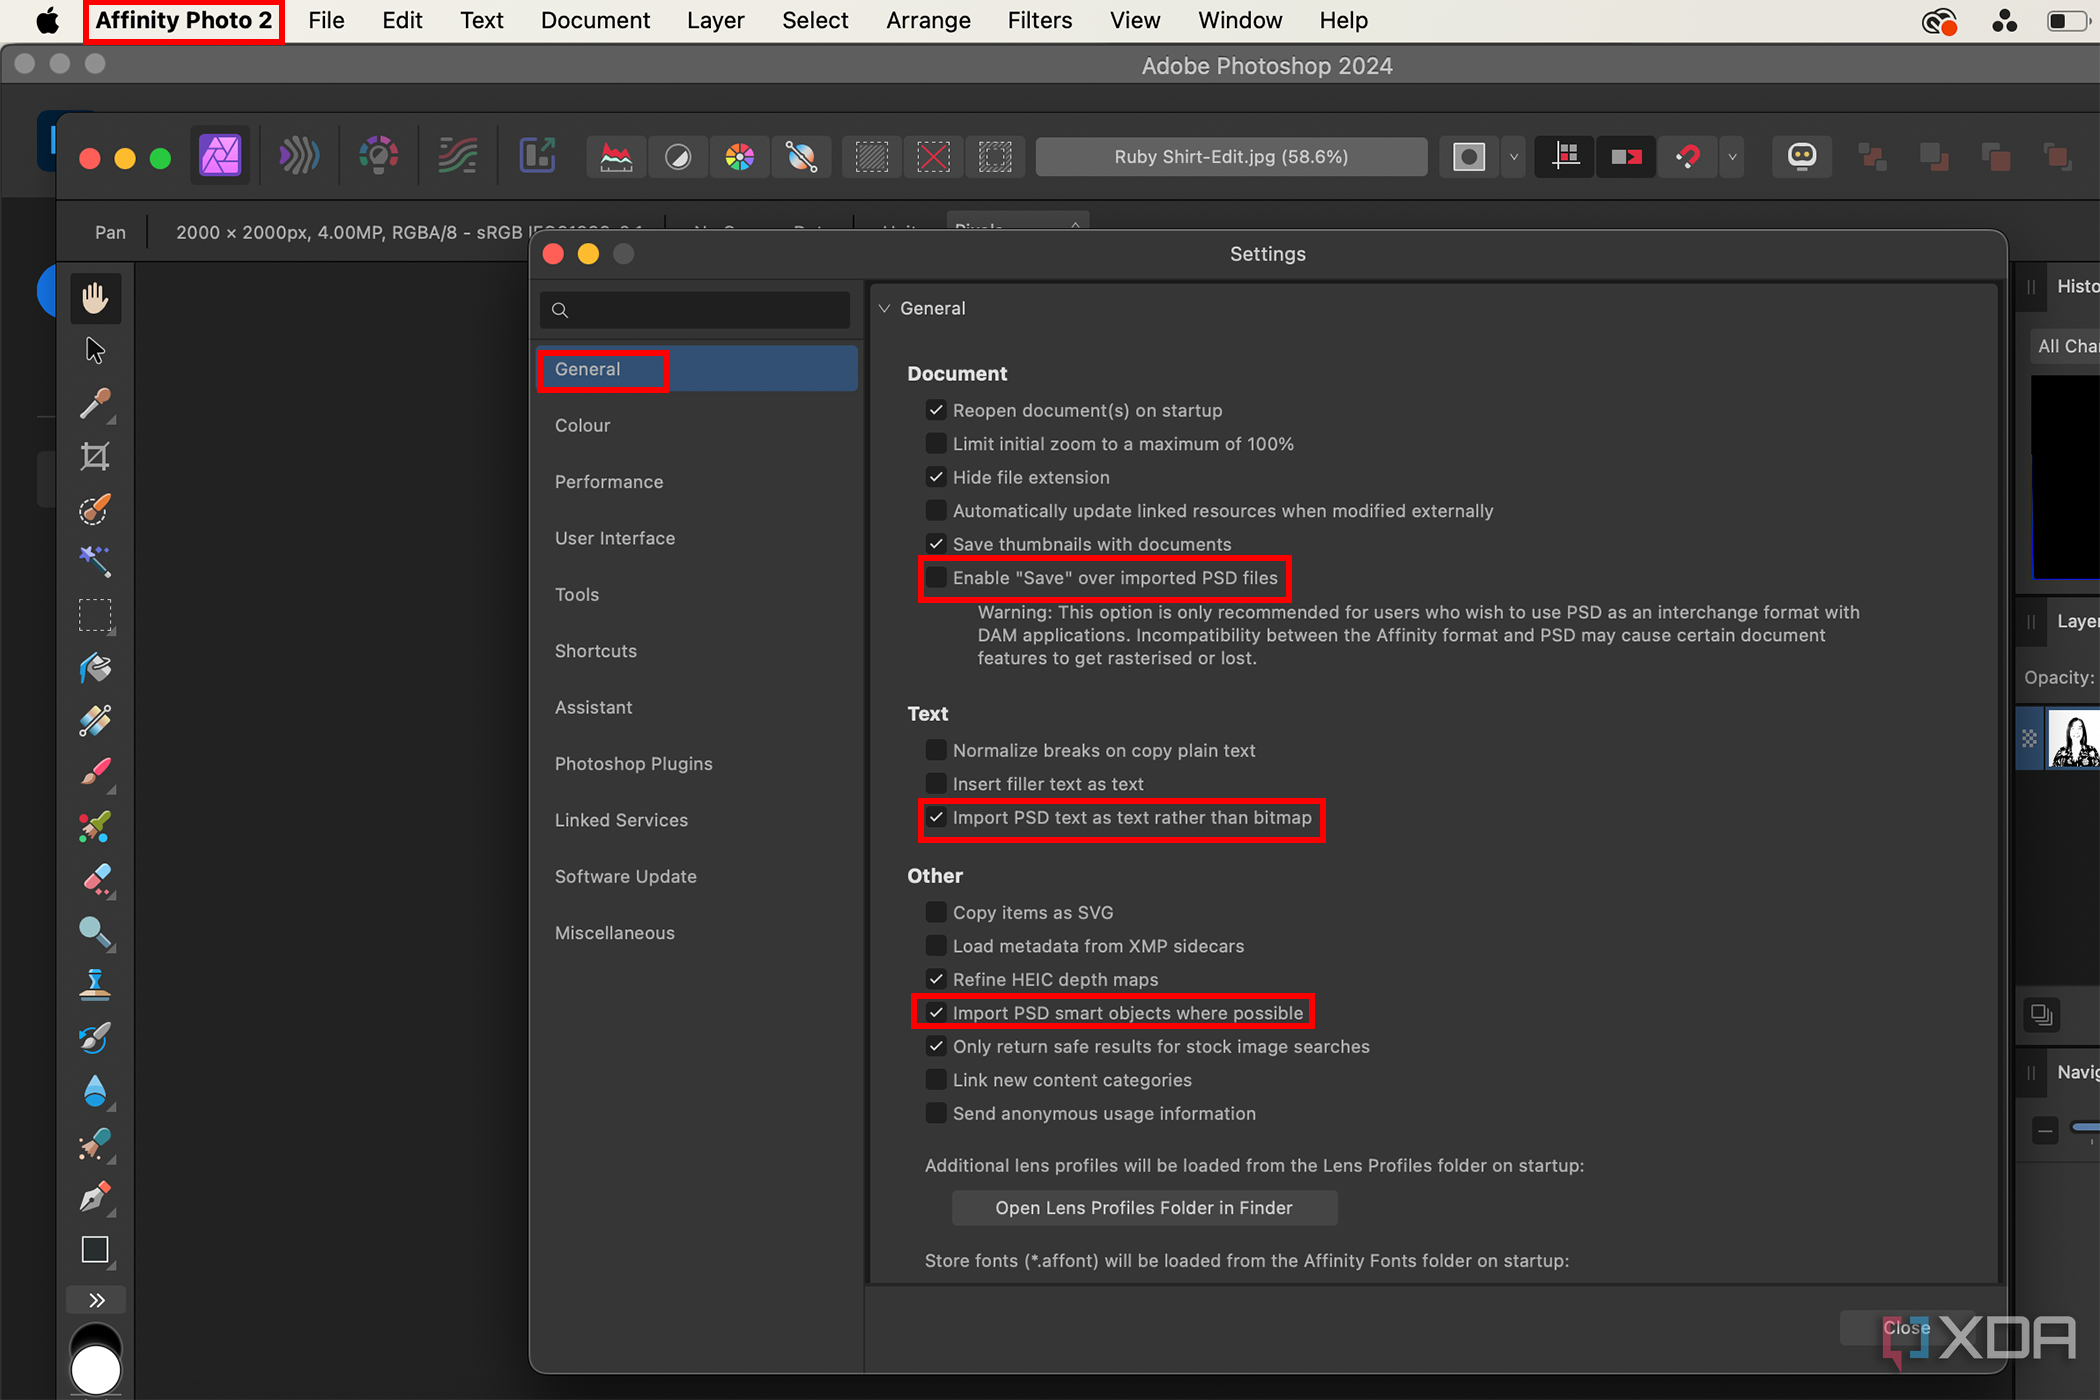Enable "Save" over imported PSD files
This screenshot has width=2100, height=1400.
point(936,577)
